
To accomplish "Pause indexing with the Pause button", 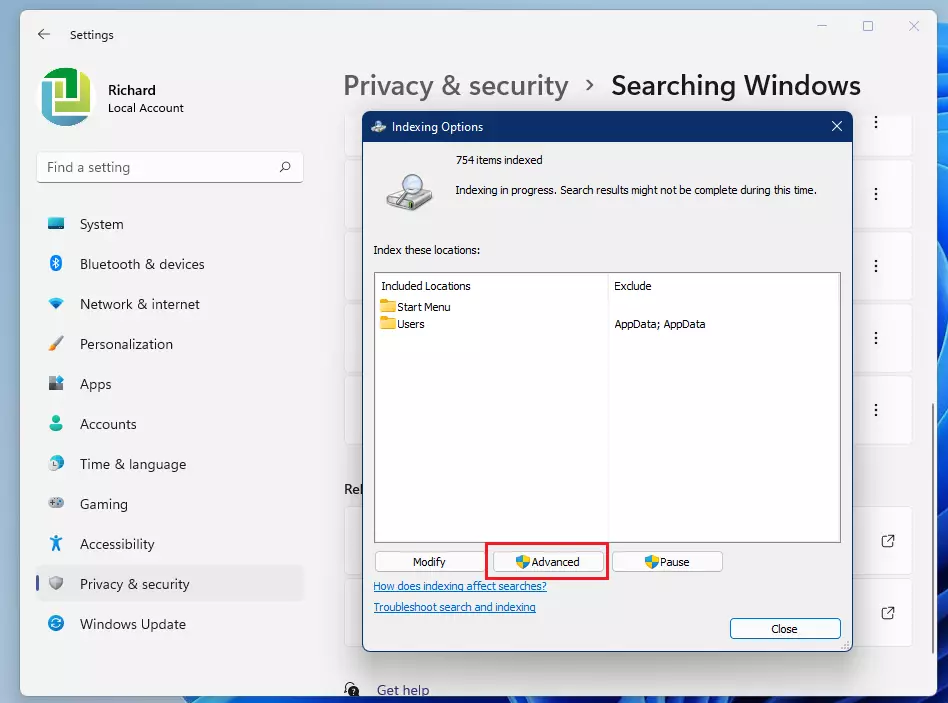I will tap(667, 562).
